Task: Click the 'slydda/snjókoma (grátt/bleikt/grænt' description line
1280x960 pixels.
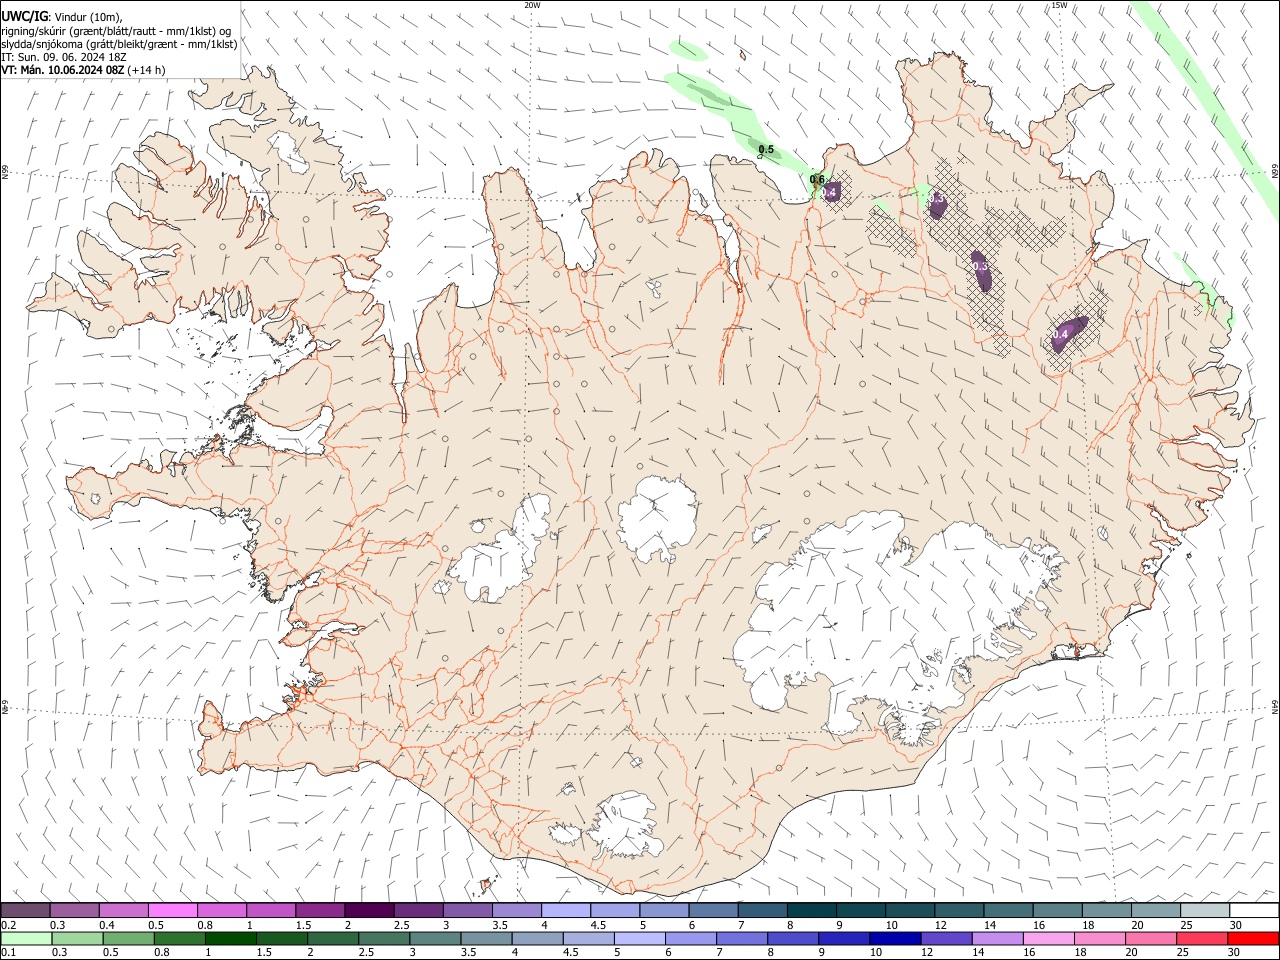Action: tap(119, 44)
